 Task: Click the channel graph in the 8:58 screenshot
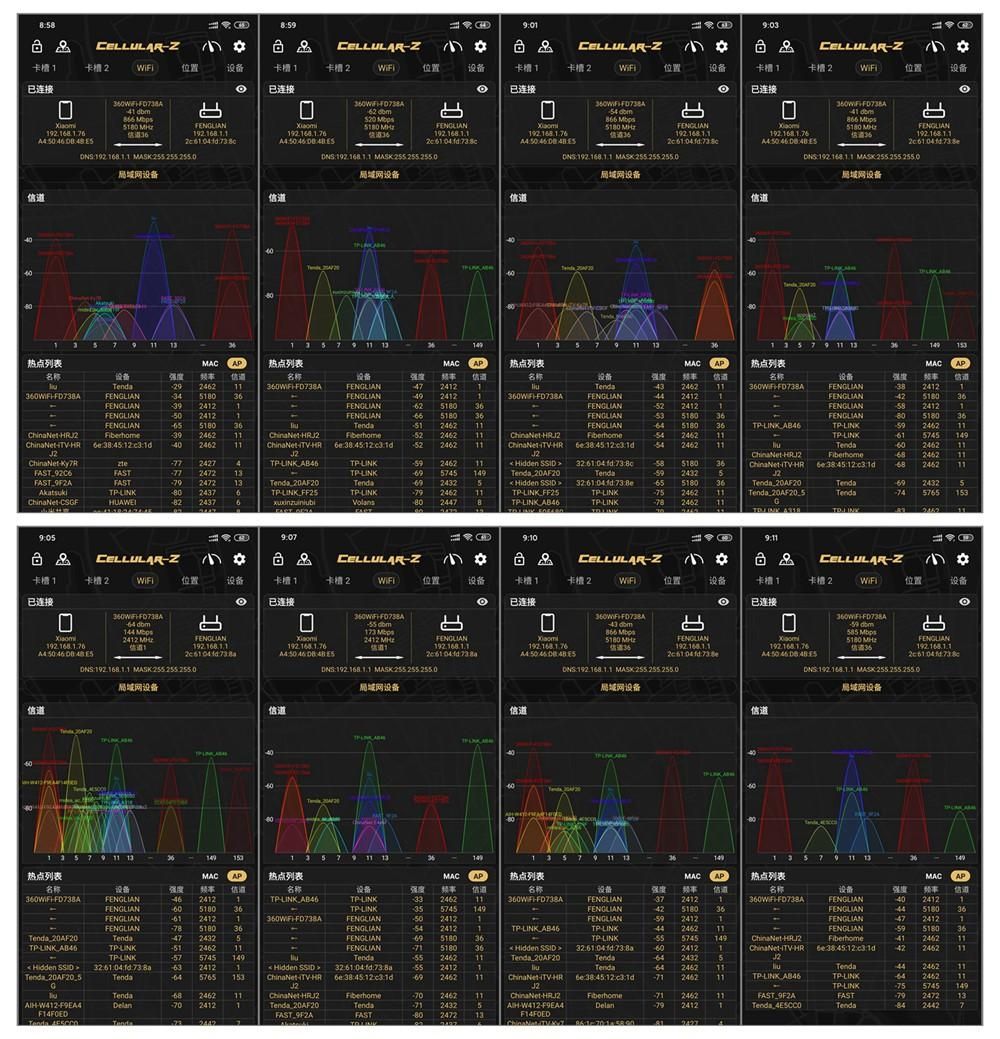[138, 278]
